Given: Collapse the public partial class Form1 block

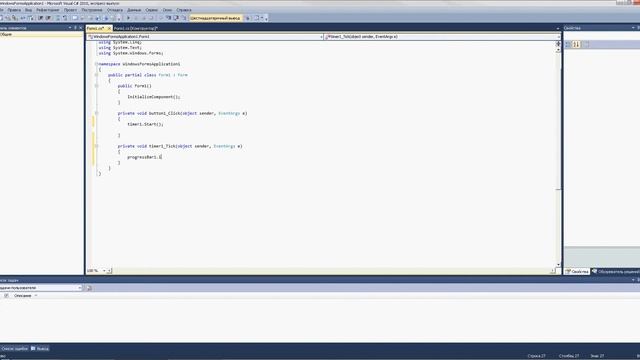Looking at the screenshot, I should (97, 75).
